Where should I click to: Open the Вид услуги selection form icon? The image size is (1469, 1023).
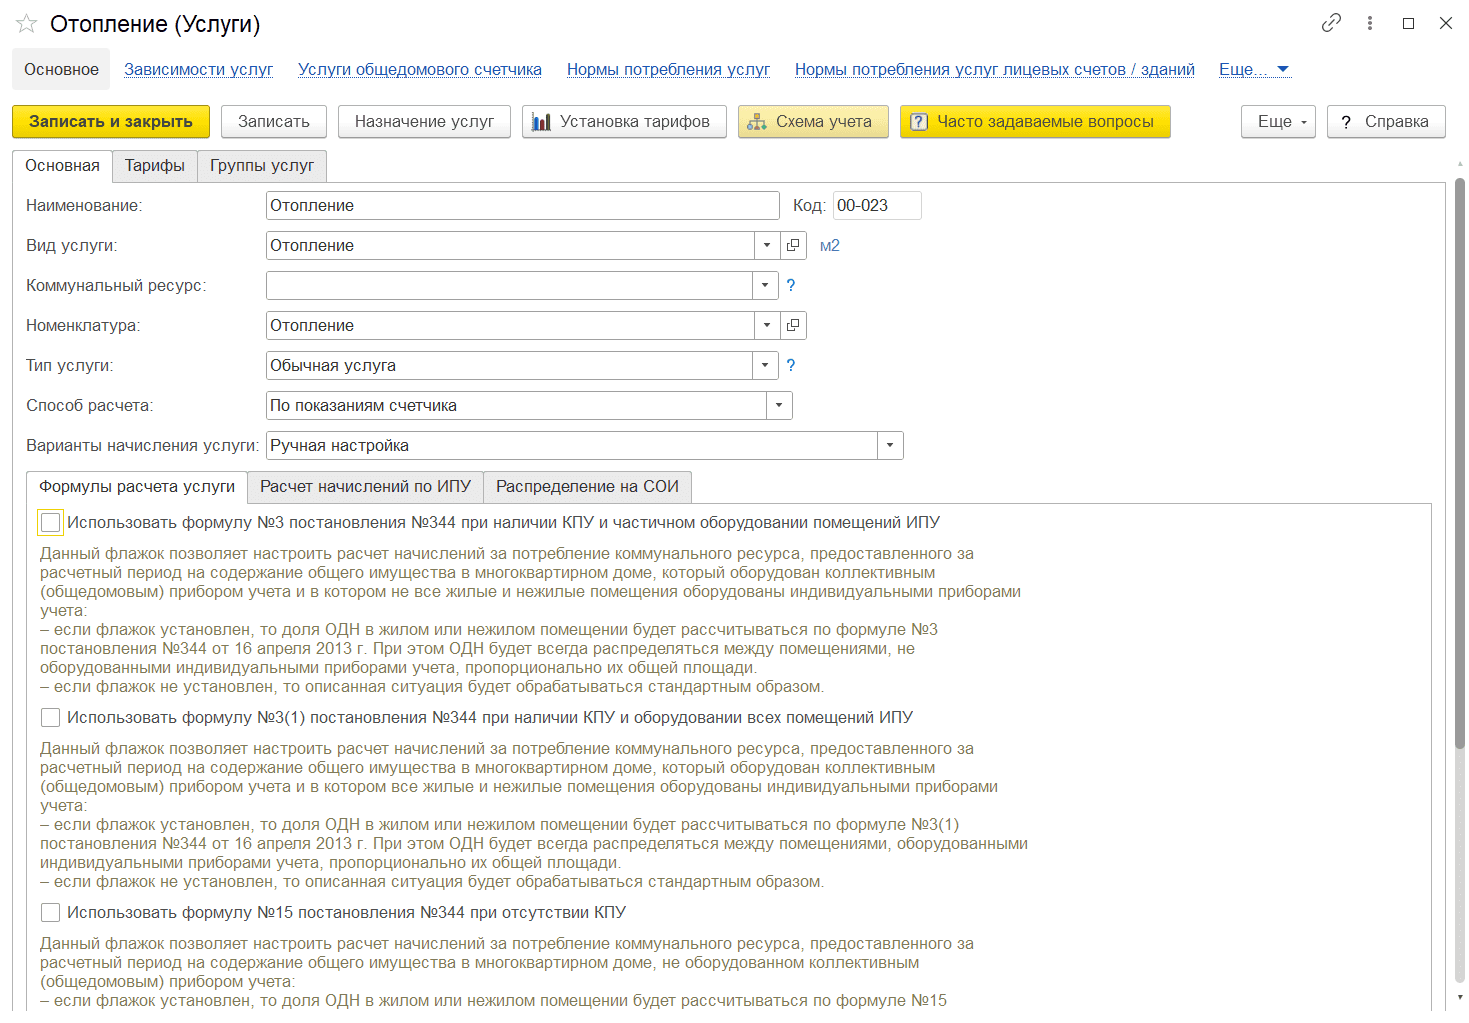[x=793, y=245]
